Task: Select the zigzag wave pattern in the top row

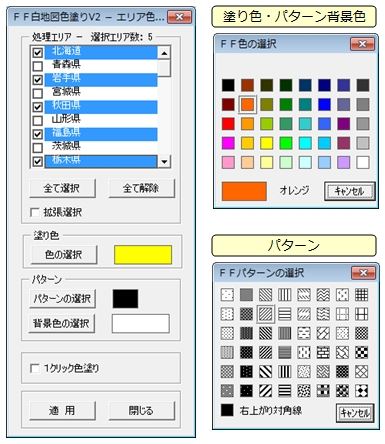Action: pyautogui.click(x=323, y=295)
